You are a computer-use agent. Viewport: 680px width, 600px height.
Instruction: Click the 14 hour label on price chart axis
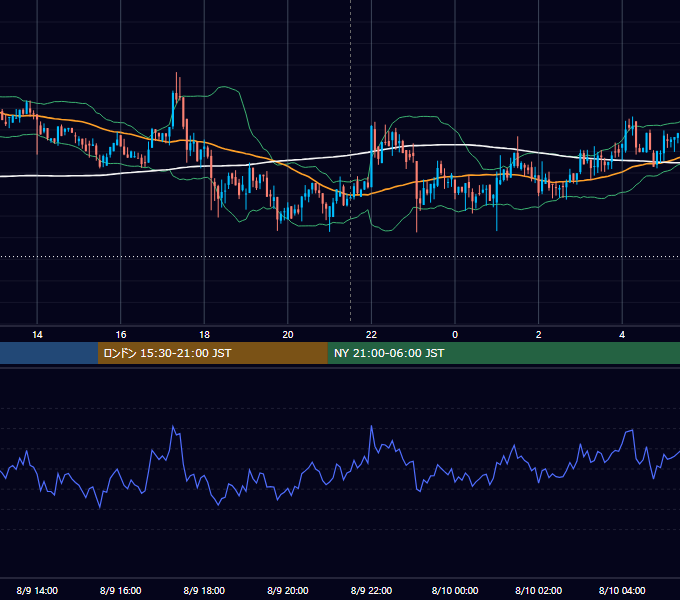pos(37,335)
